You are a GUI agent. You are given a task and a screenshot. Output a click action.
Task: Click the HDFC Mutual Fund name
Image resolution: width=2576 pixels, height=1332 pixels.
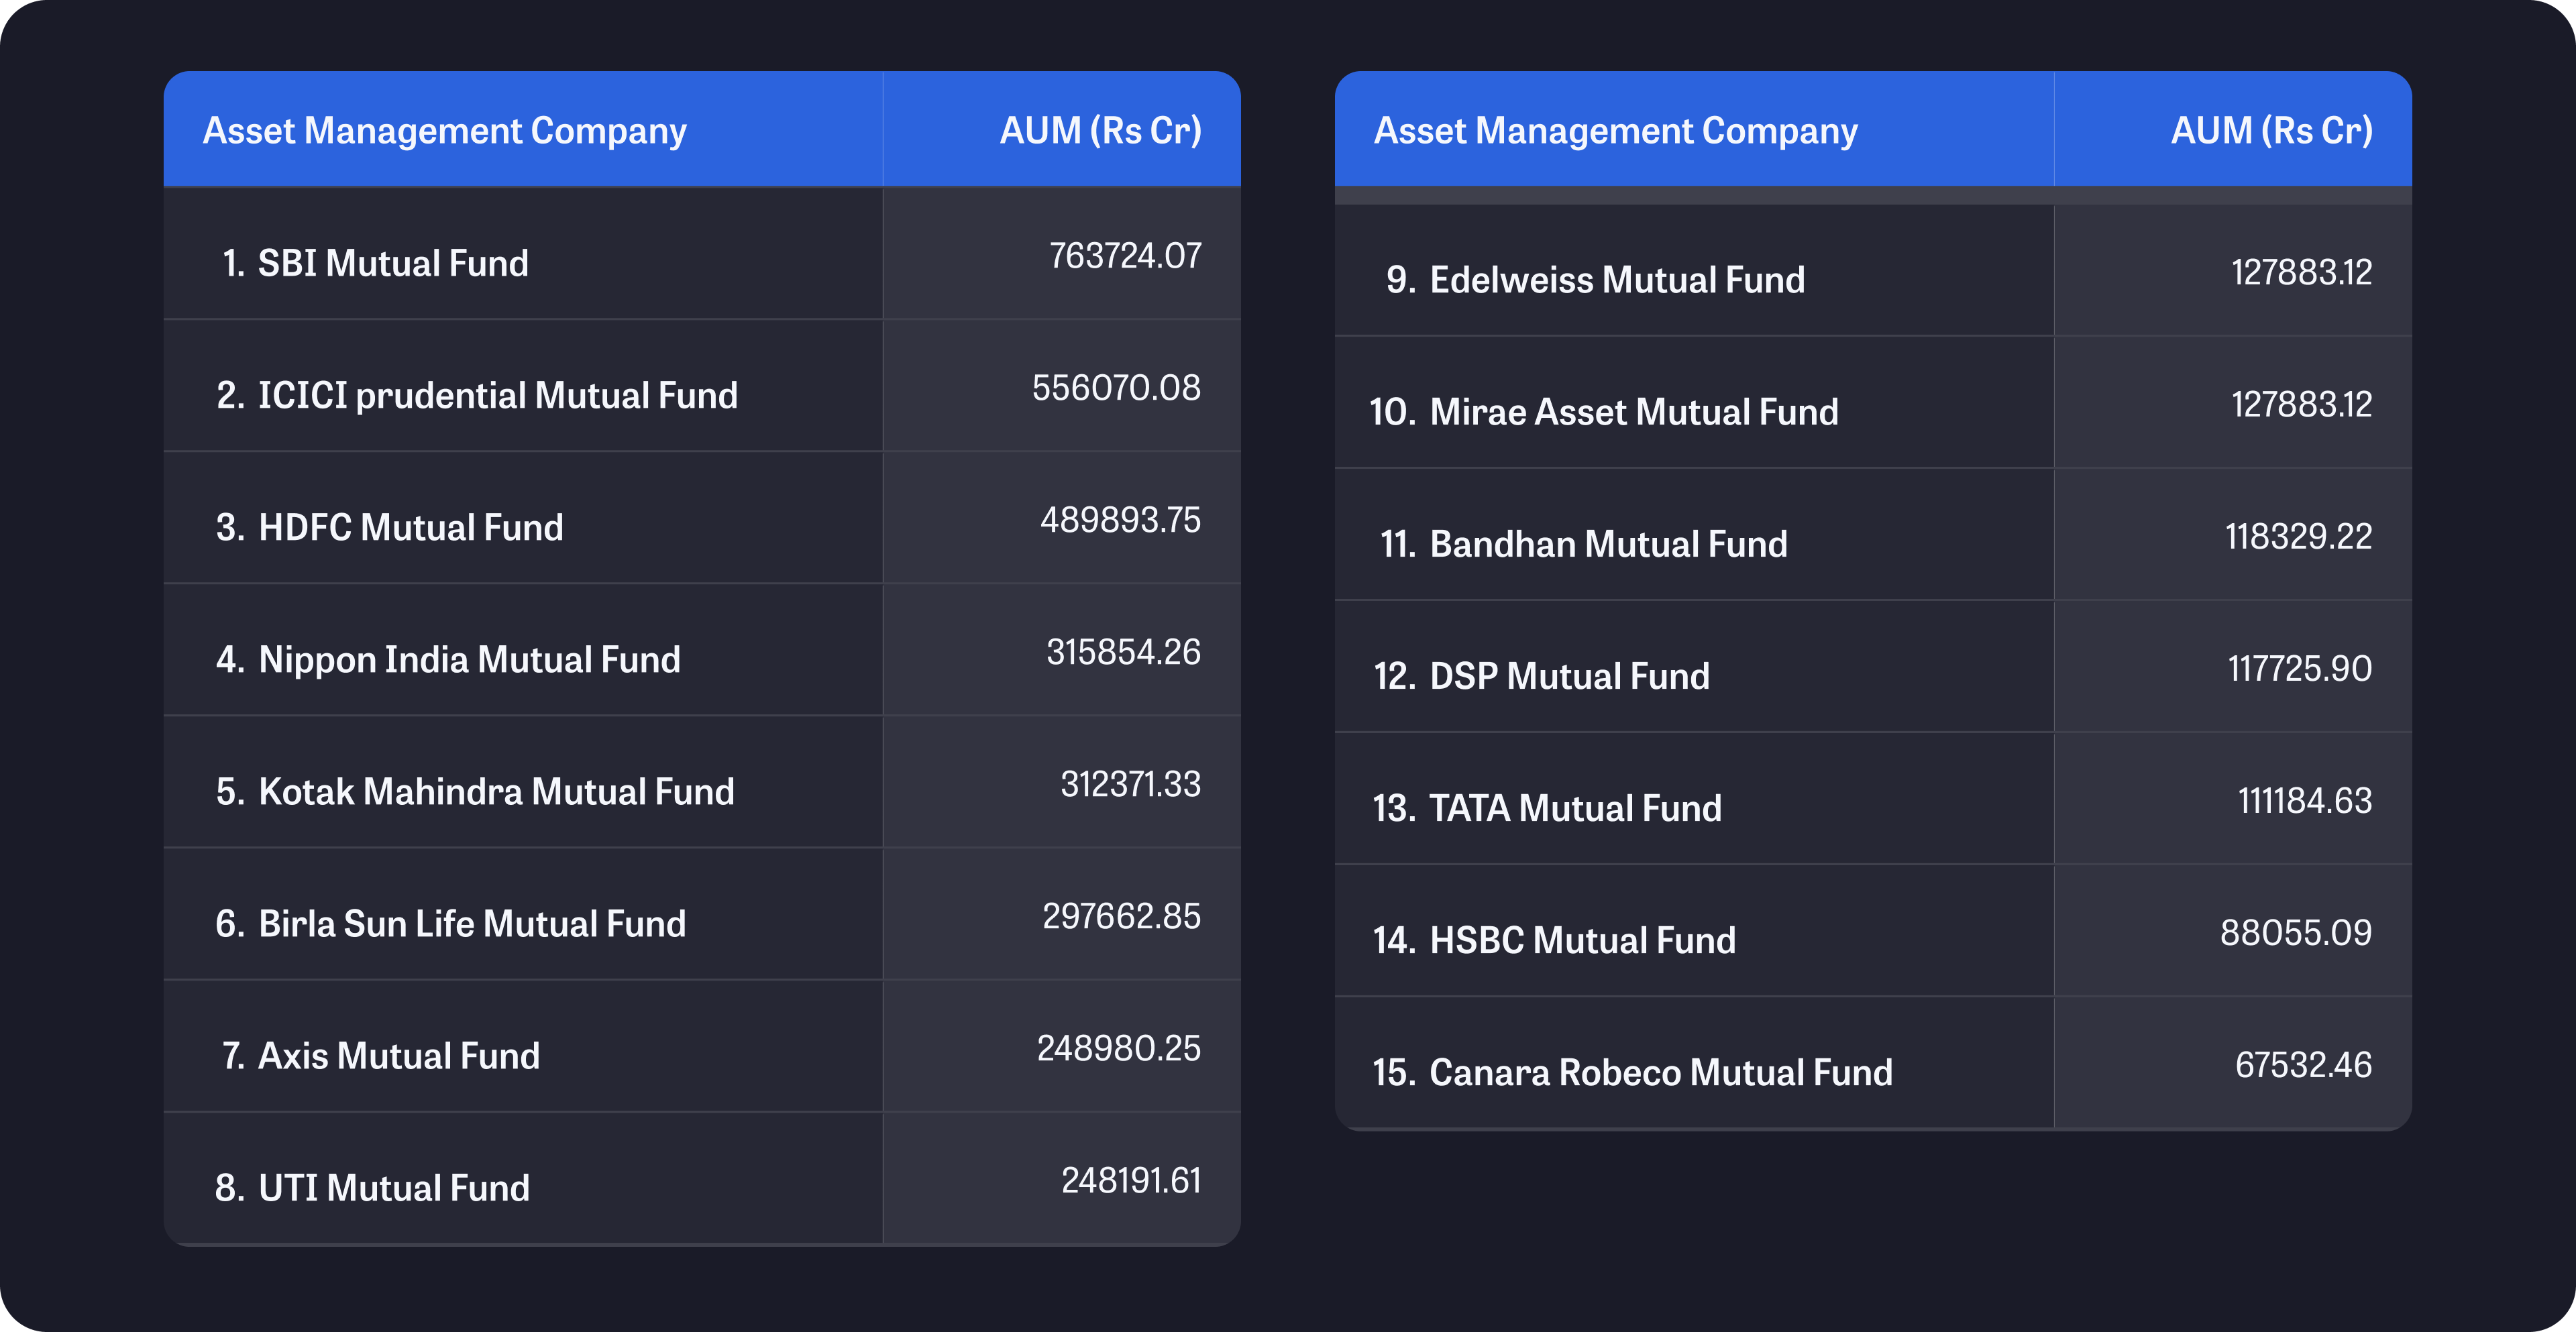tap(410, 527)
